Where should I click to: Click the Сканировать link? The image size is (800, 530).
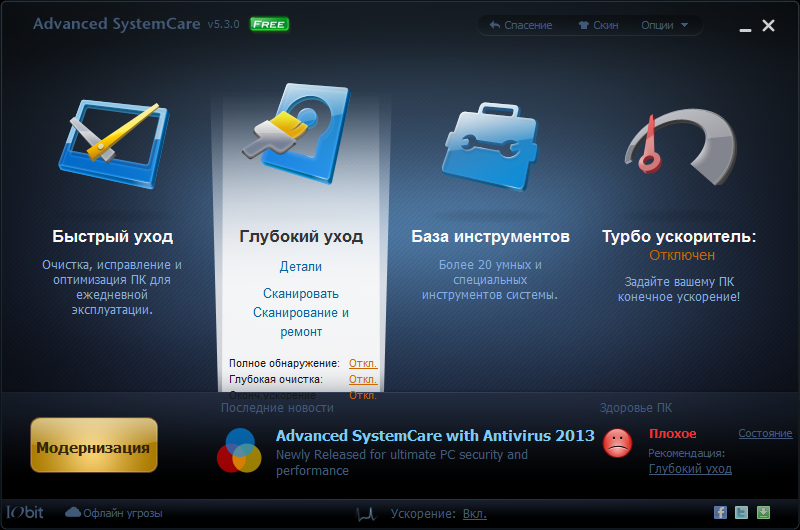301,294
